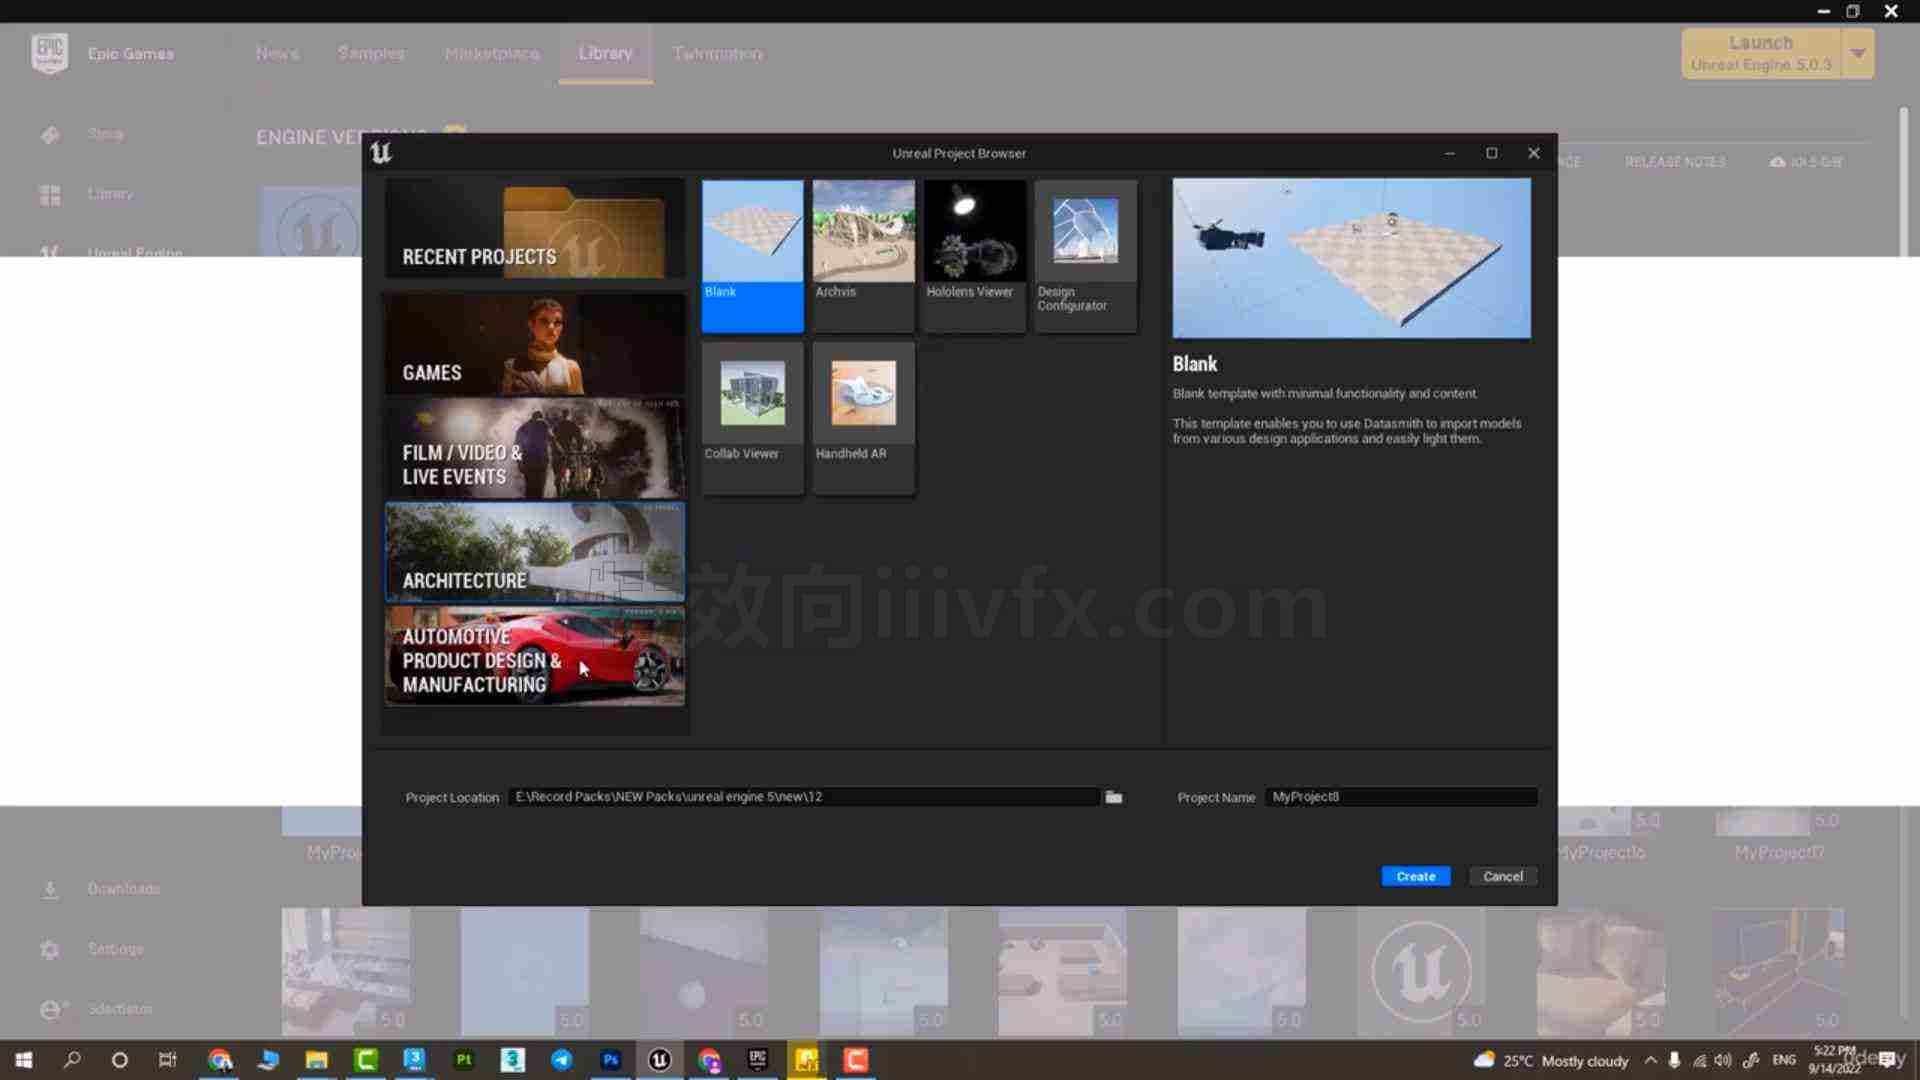
Task: Switch to Unreal Engine on the taskbar
Action: (660, 1060)
